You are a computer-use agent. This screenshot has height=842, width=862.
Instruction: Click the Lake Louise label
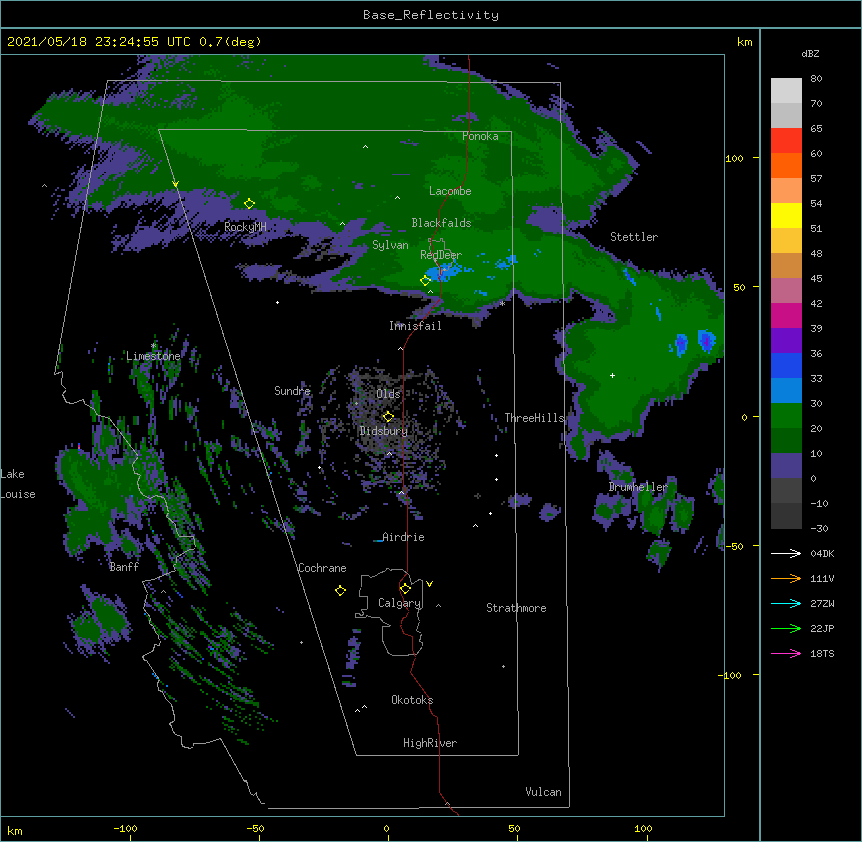(x=18, y=484)
